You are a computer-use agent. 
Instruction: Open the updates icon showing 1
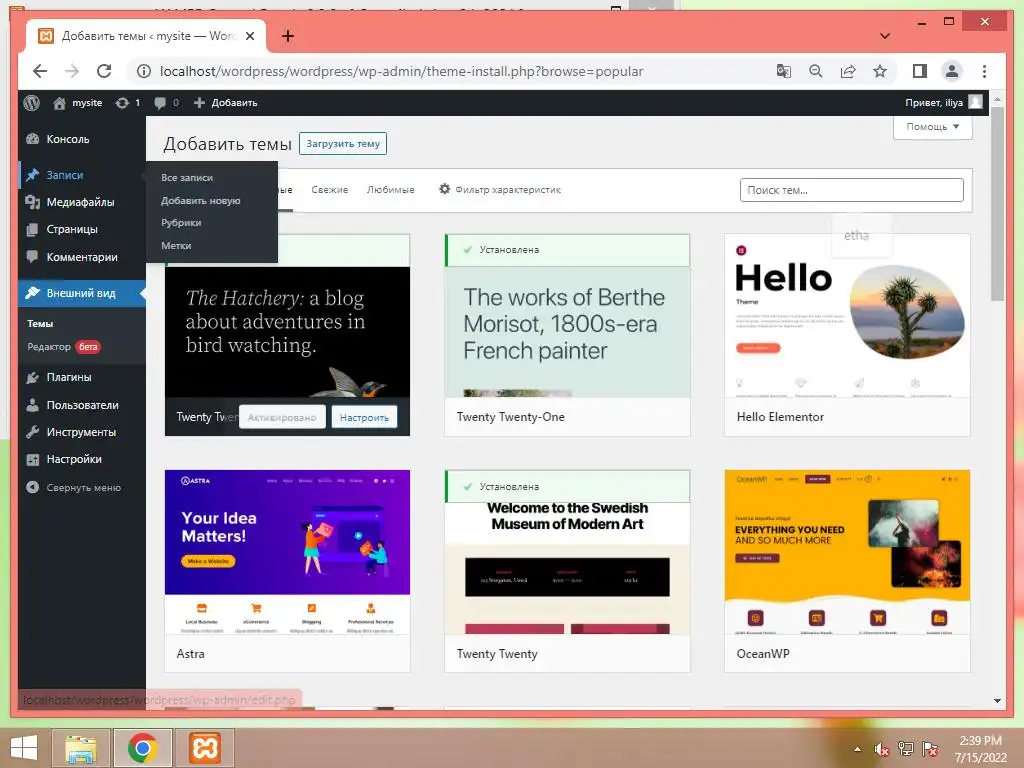[x=127, y=103]
